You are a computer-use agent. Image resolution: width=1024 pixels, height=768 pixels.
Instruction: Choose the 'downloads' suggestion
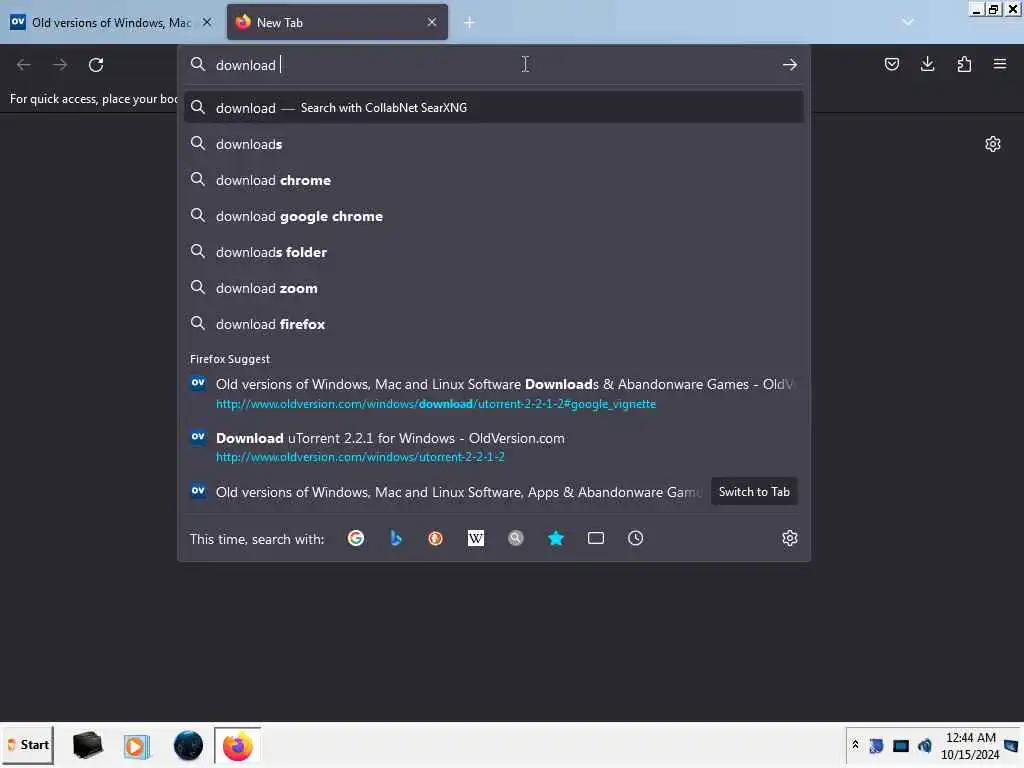click(x=494, y=144)
